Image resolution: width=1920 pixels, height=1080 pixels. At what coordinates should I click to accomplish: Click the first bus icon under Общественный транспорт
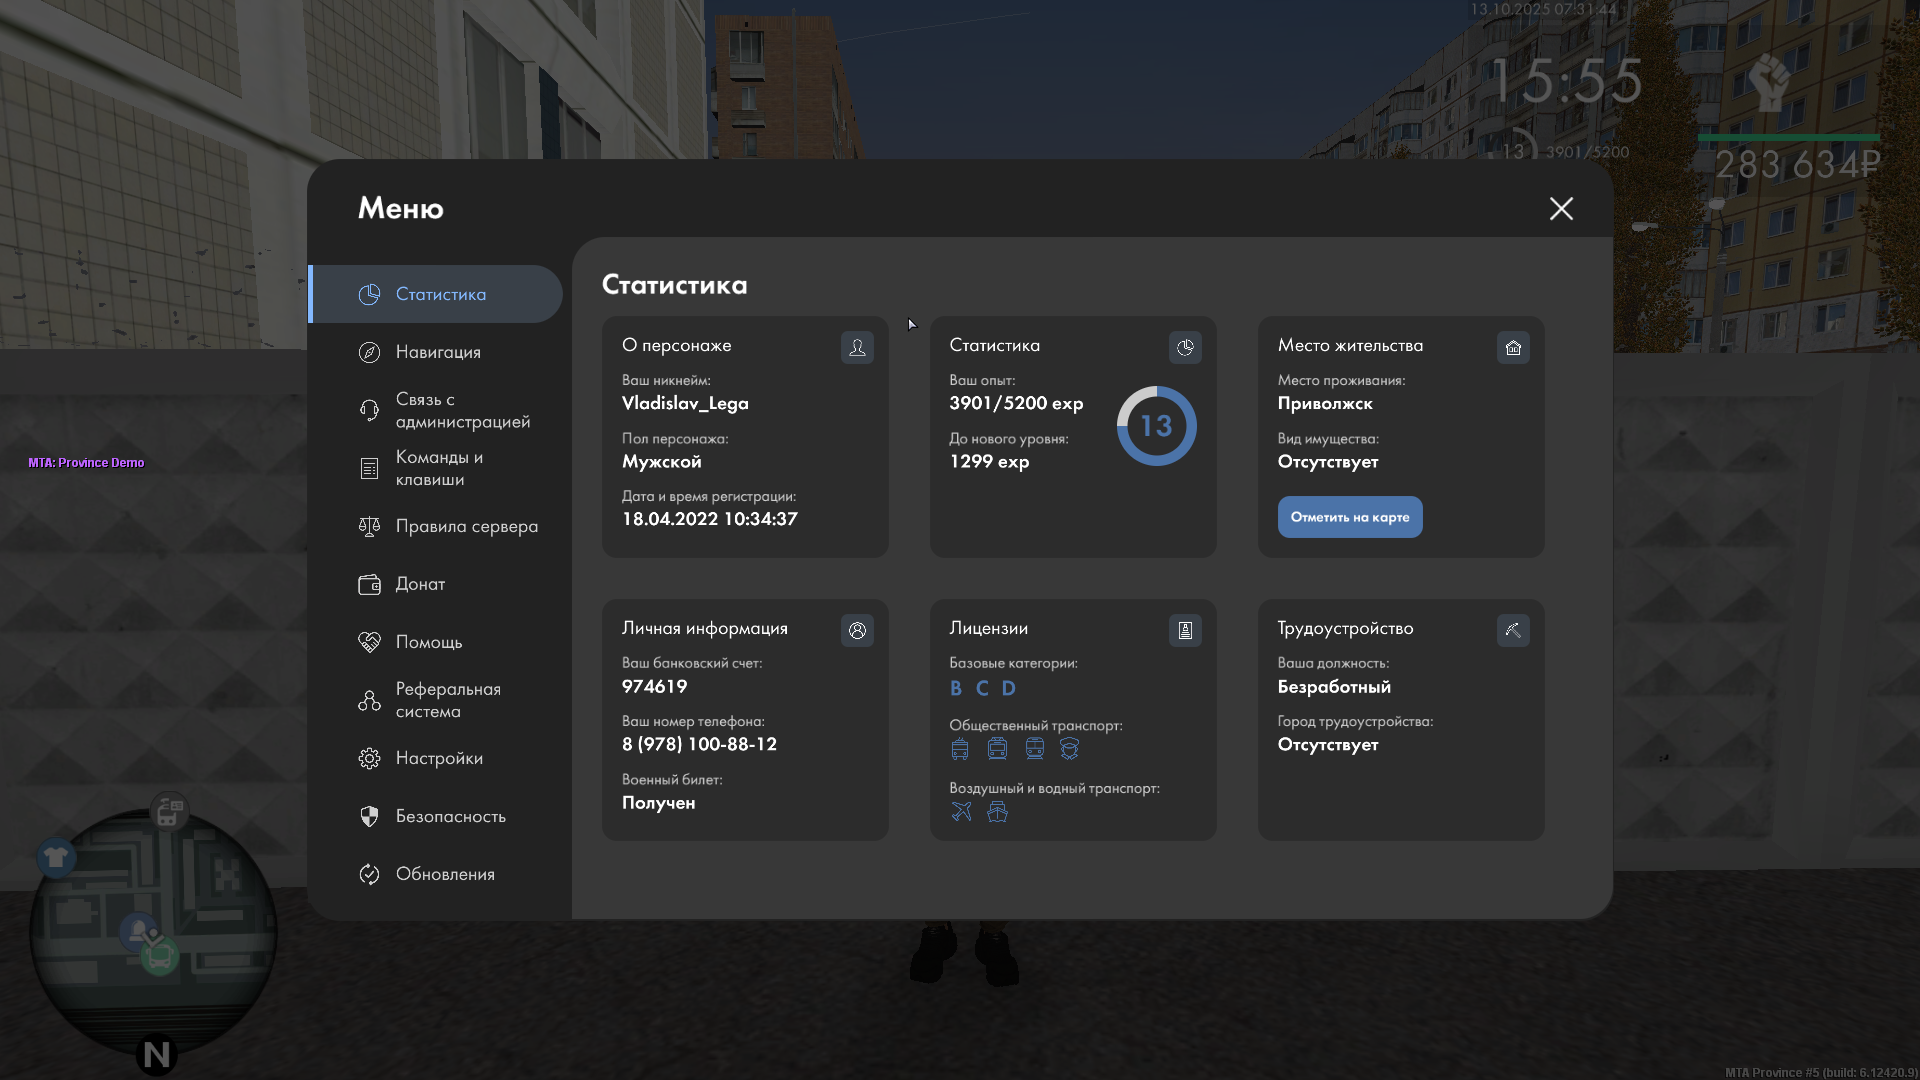[960, 749]
